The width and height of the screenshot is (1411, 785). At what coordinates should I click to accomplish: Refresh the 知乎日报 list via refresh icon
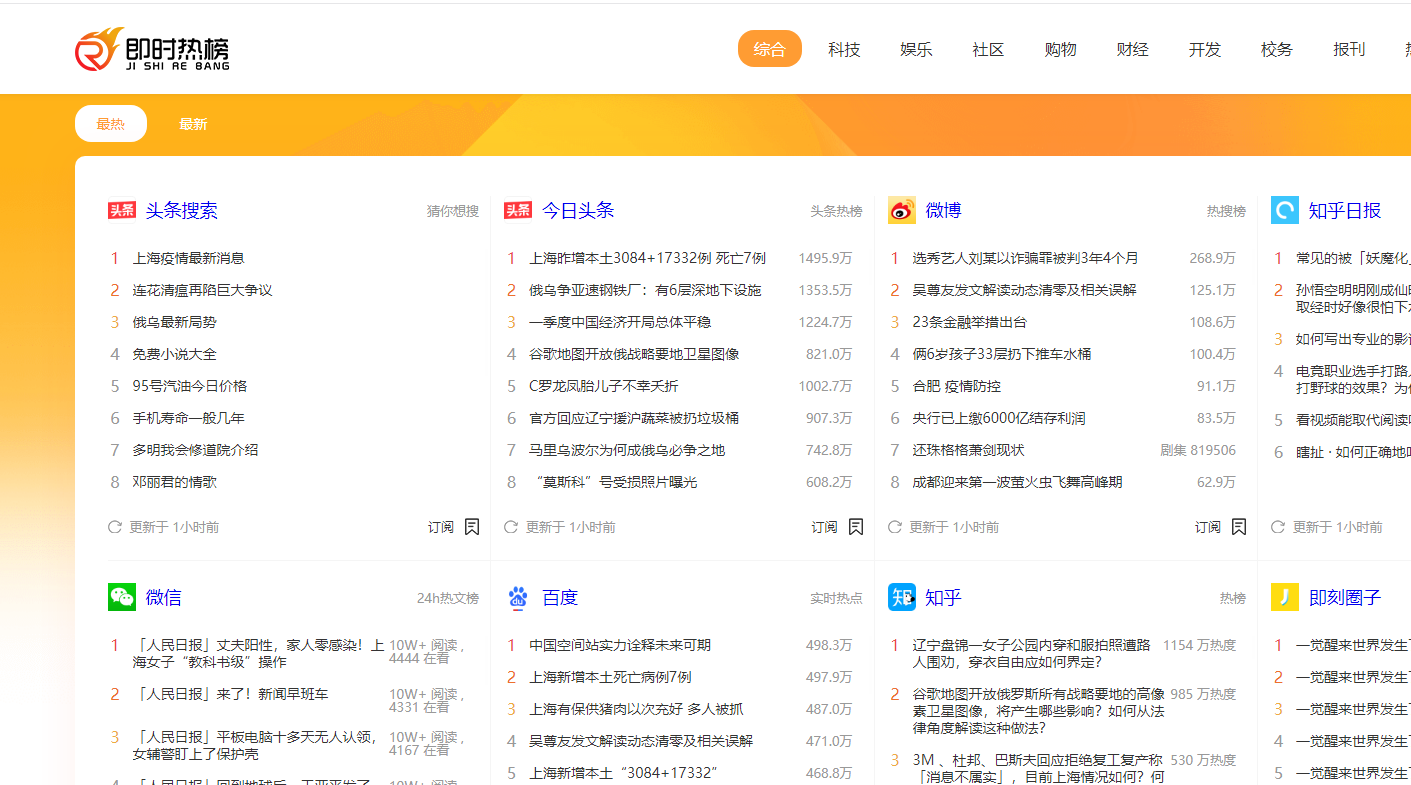(x=1278, y=526)
